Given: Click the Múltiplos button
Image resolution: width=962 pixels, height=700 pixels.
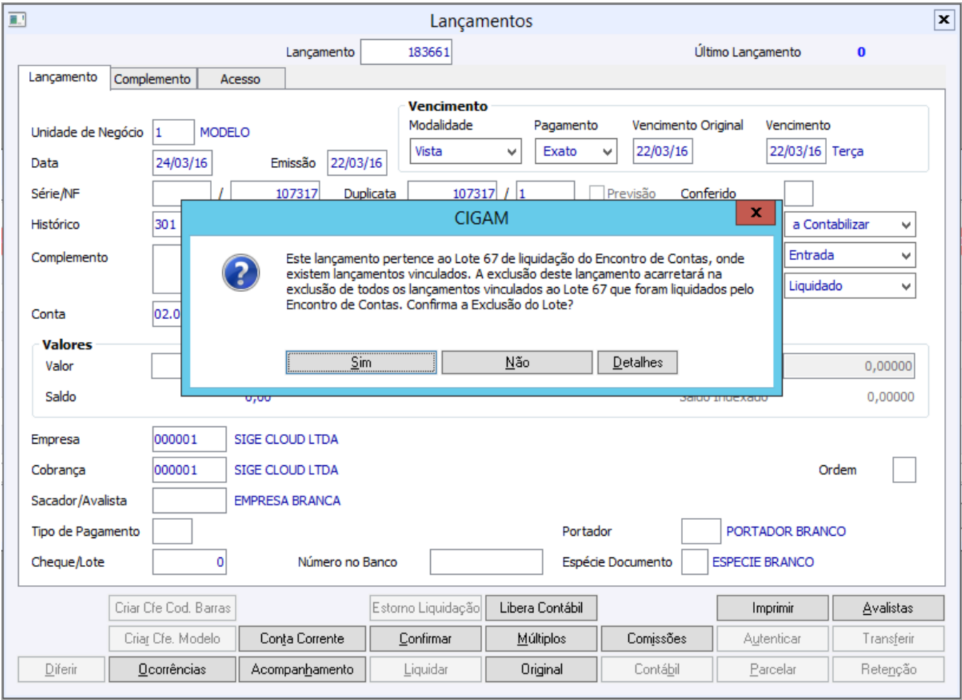Looking at the screenshot, I should tap(541, 639).
